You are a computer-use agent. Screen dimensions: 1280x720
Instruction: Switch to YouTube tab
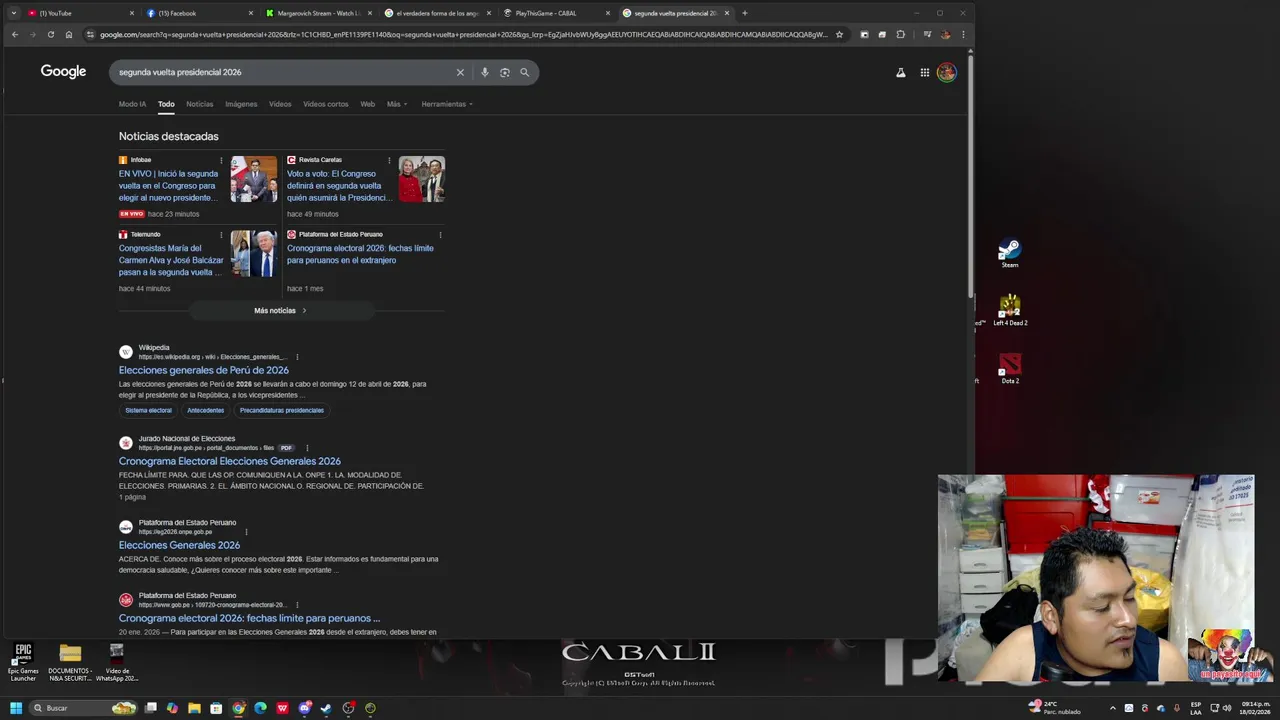80,13
